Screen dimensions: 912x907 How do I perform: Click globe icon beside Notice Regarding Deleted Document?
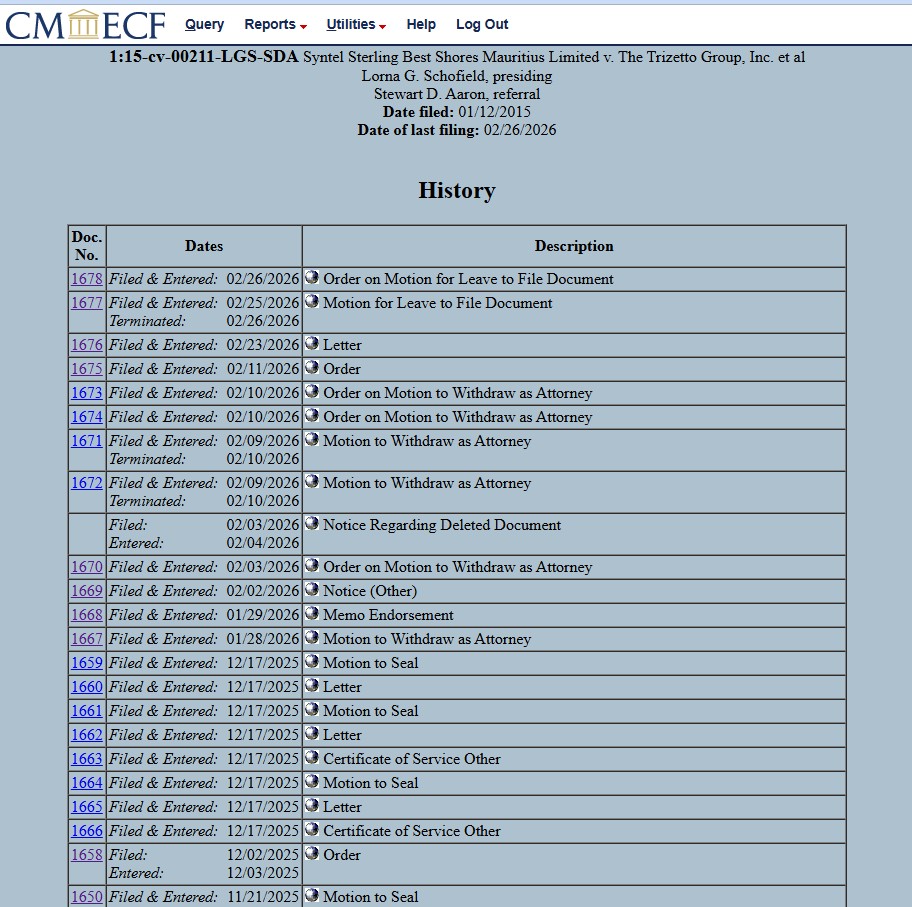[x=312, y=524]
